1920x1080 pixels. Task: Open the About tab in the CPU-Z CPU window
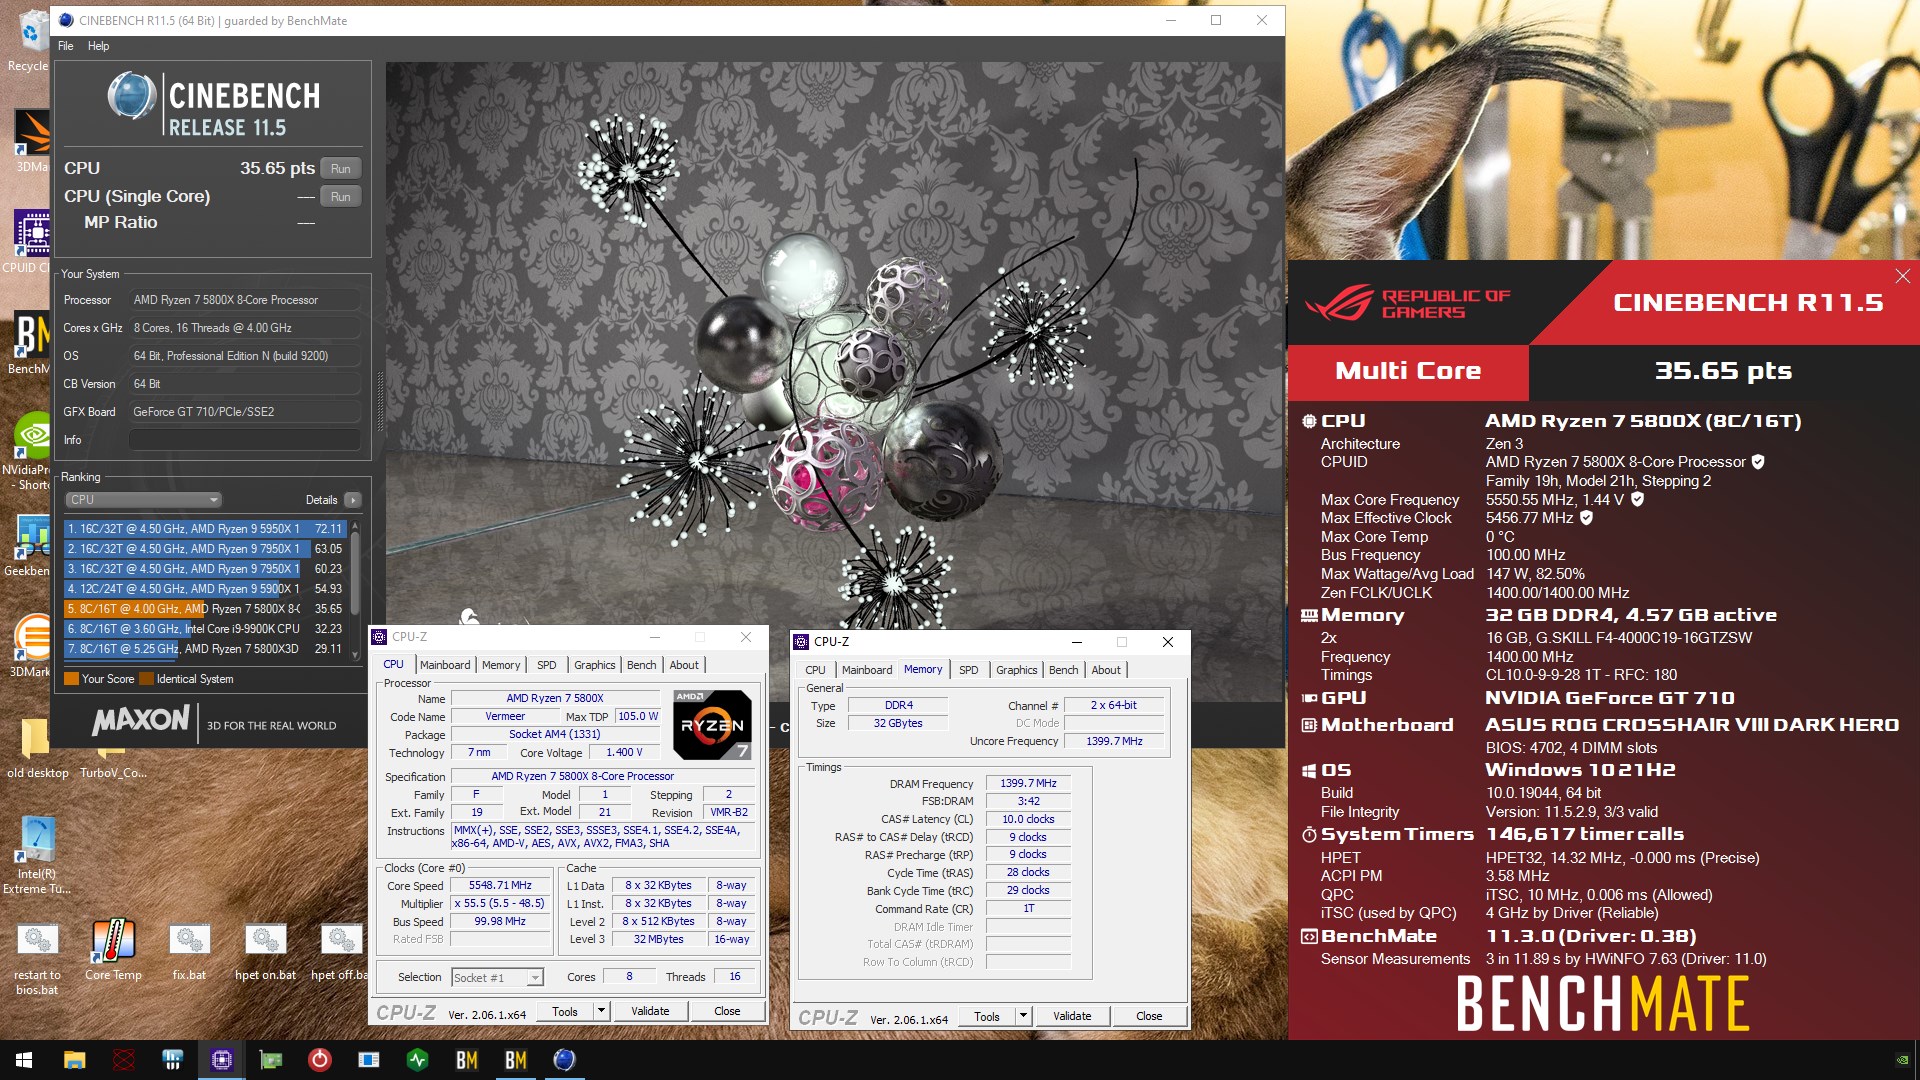click(684, 665)
